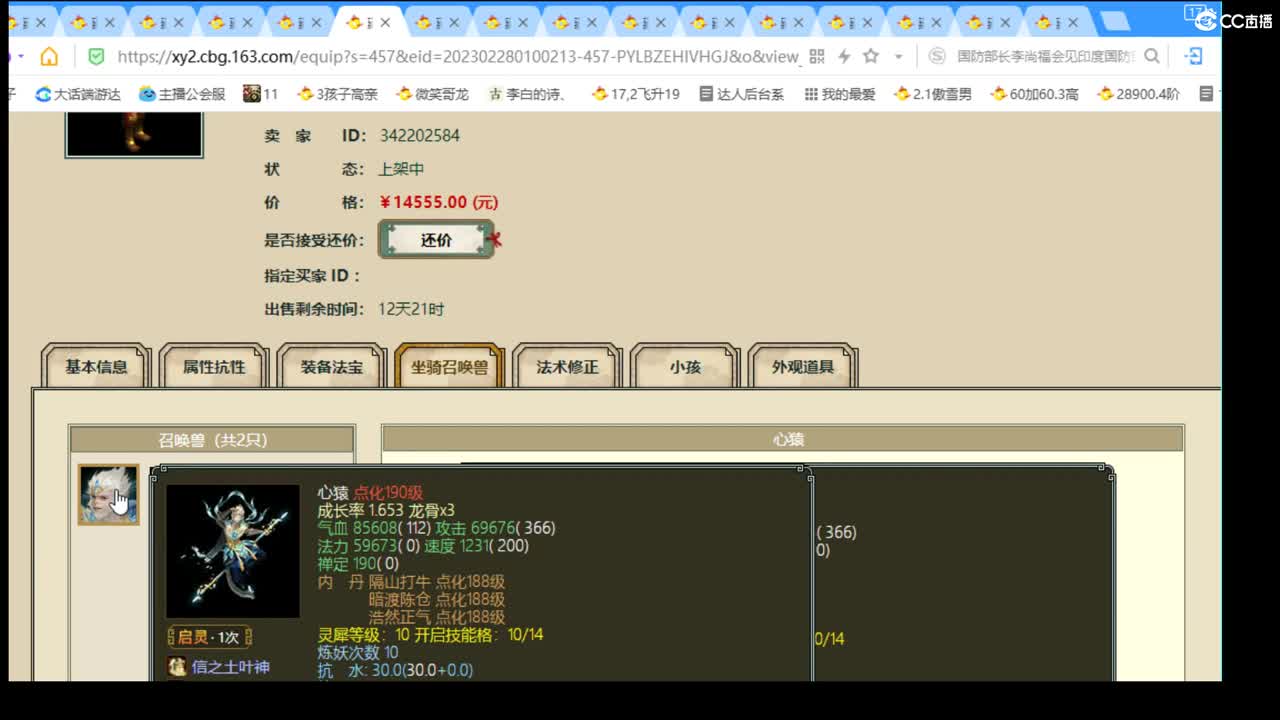Click 成长率 1.653 龙骨x3 text

click(386, 510)
